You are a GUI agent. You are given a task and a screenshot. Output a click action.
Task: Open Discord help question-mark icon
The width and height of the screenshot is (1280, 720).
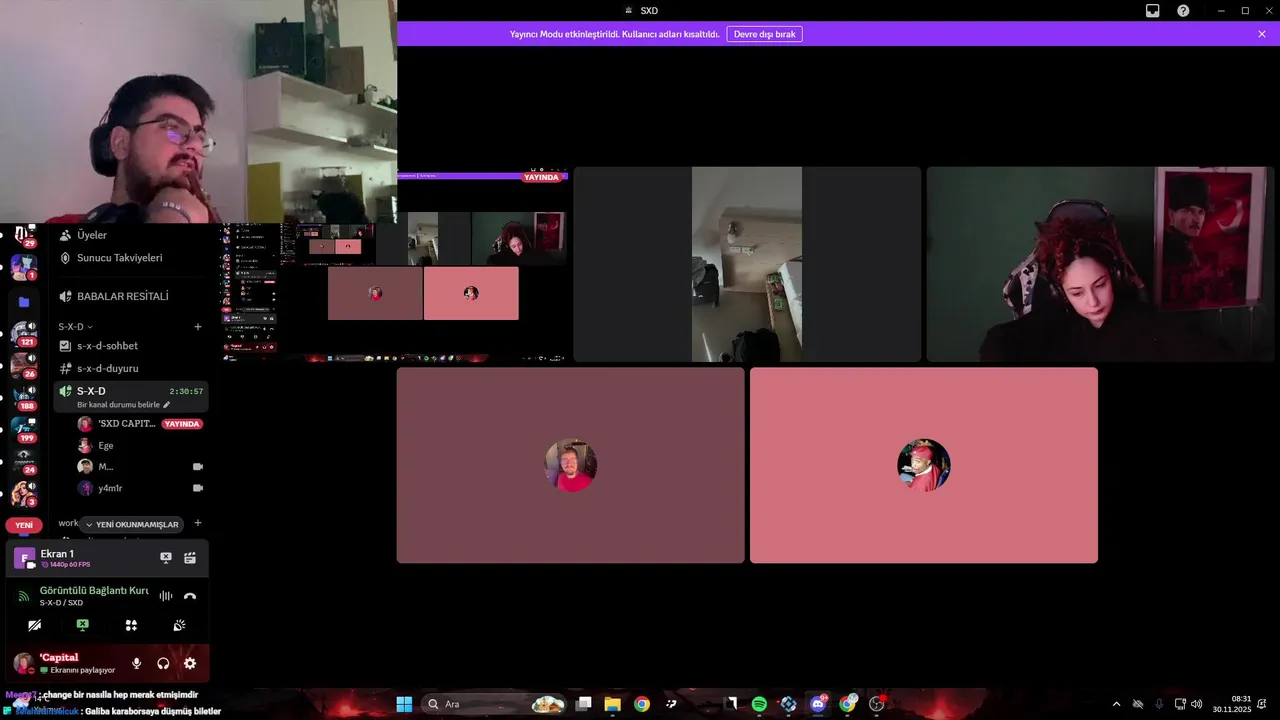tap(1183, 10)
